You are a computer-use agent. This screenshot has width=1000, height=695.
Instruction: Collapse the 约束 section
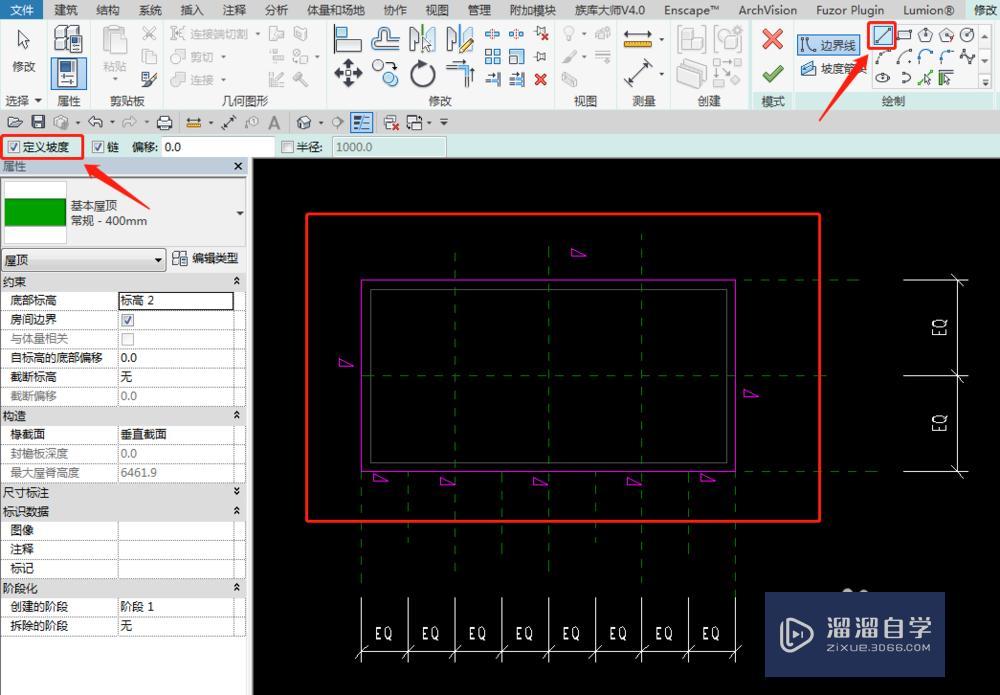(x=237, y=281)
